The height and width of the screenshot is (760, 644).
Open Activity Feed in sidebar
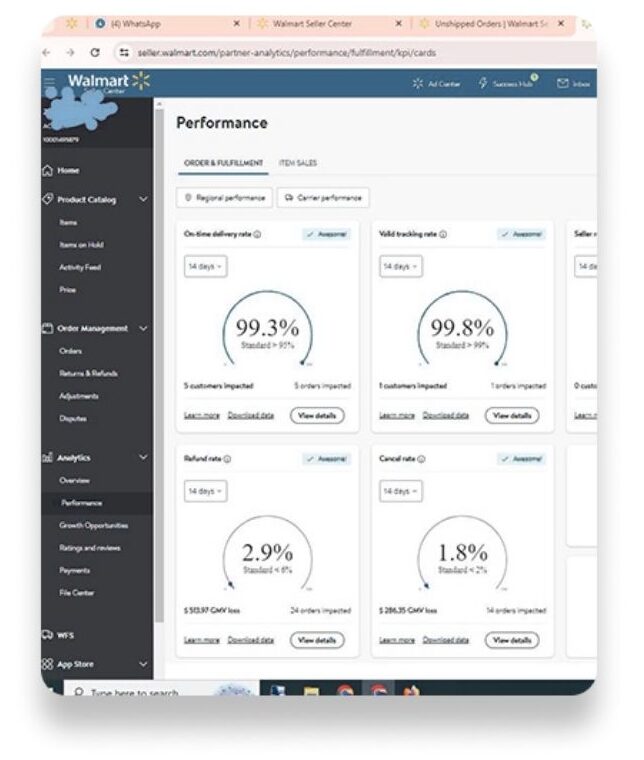tap(80, 267)
